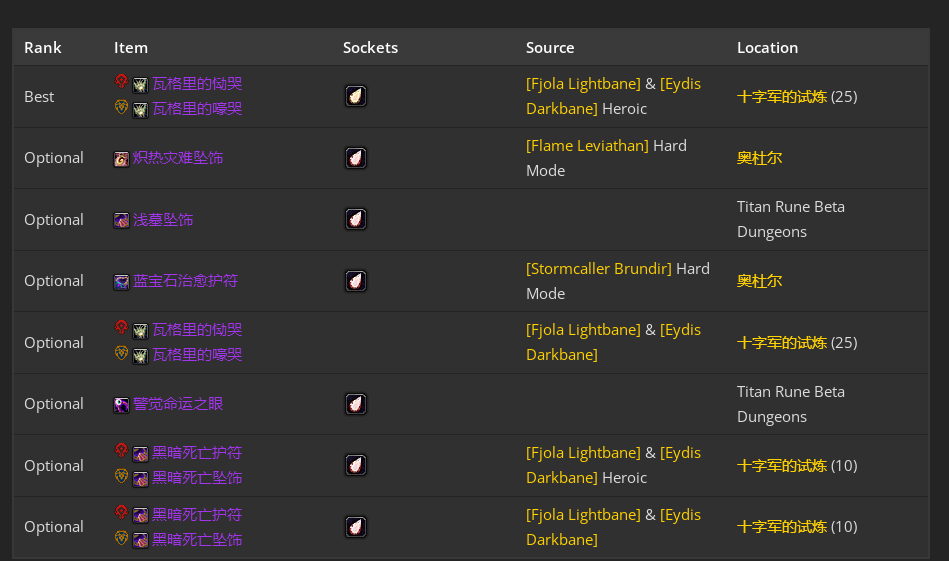Click the socket gem in the 炽热灾难坠饰 row
The width and height of the screenshot is (949, 561).
point(356,158)
